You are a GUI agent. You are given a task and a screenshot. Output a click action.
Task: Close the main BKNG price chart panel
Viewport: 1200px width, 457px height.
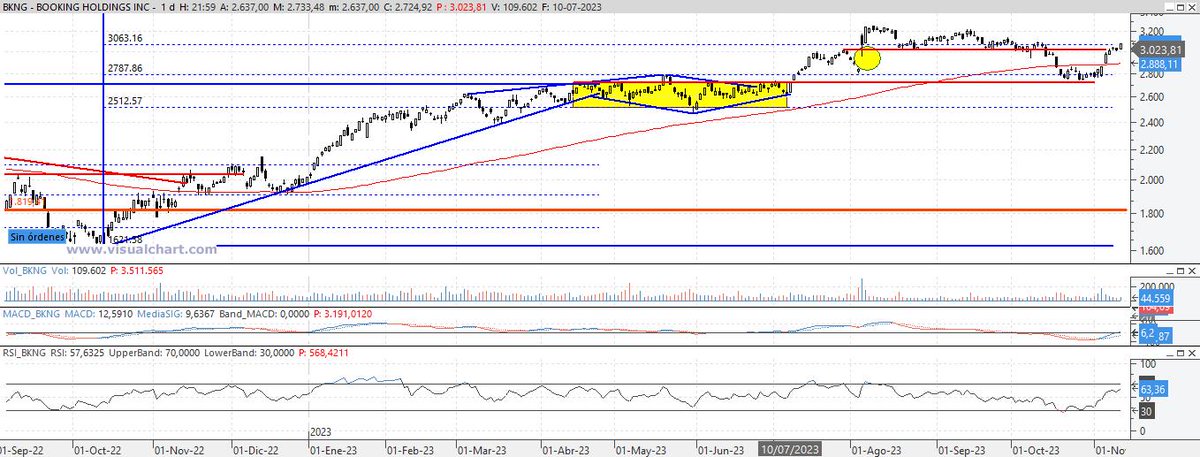point(1192,8)
